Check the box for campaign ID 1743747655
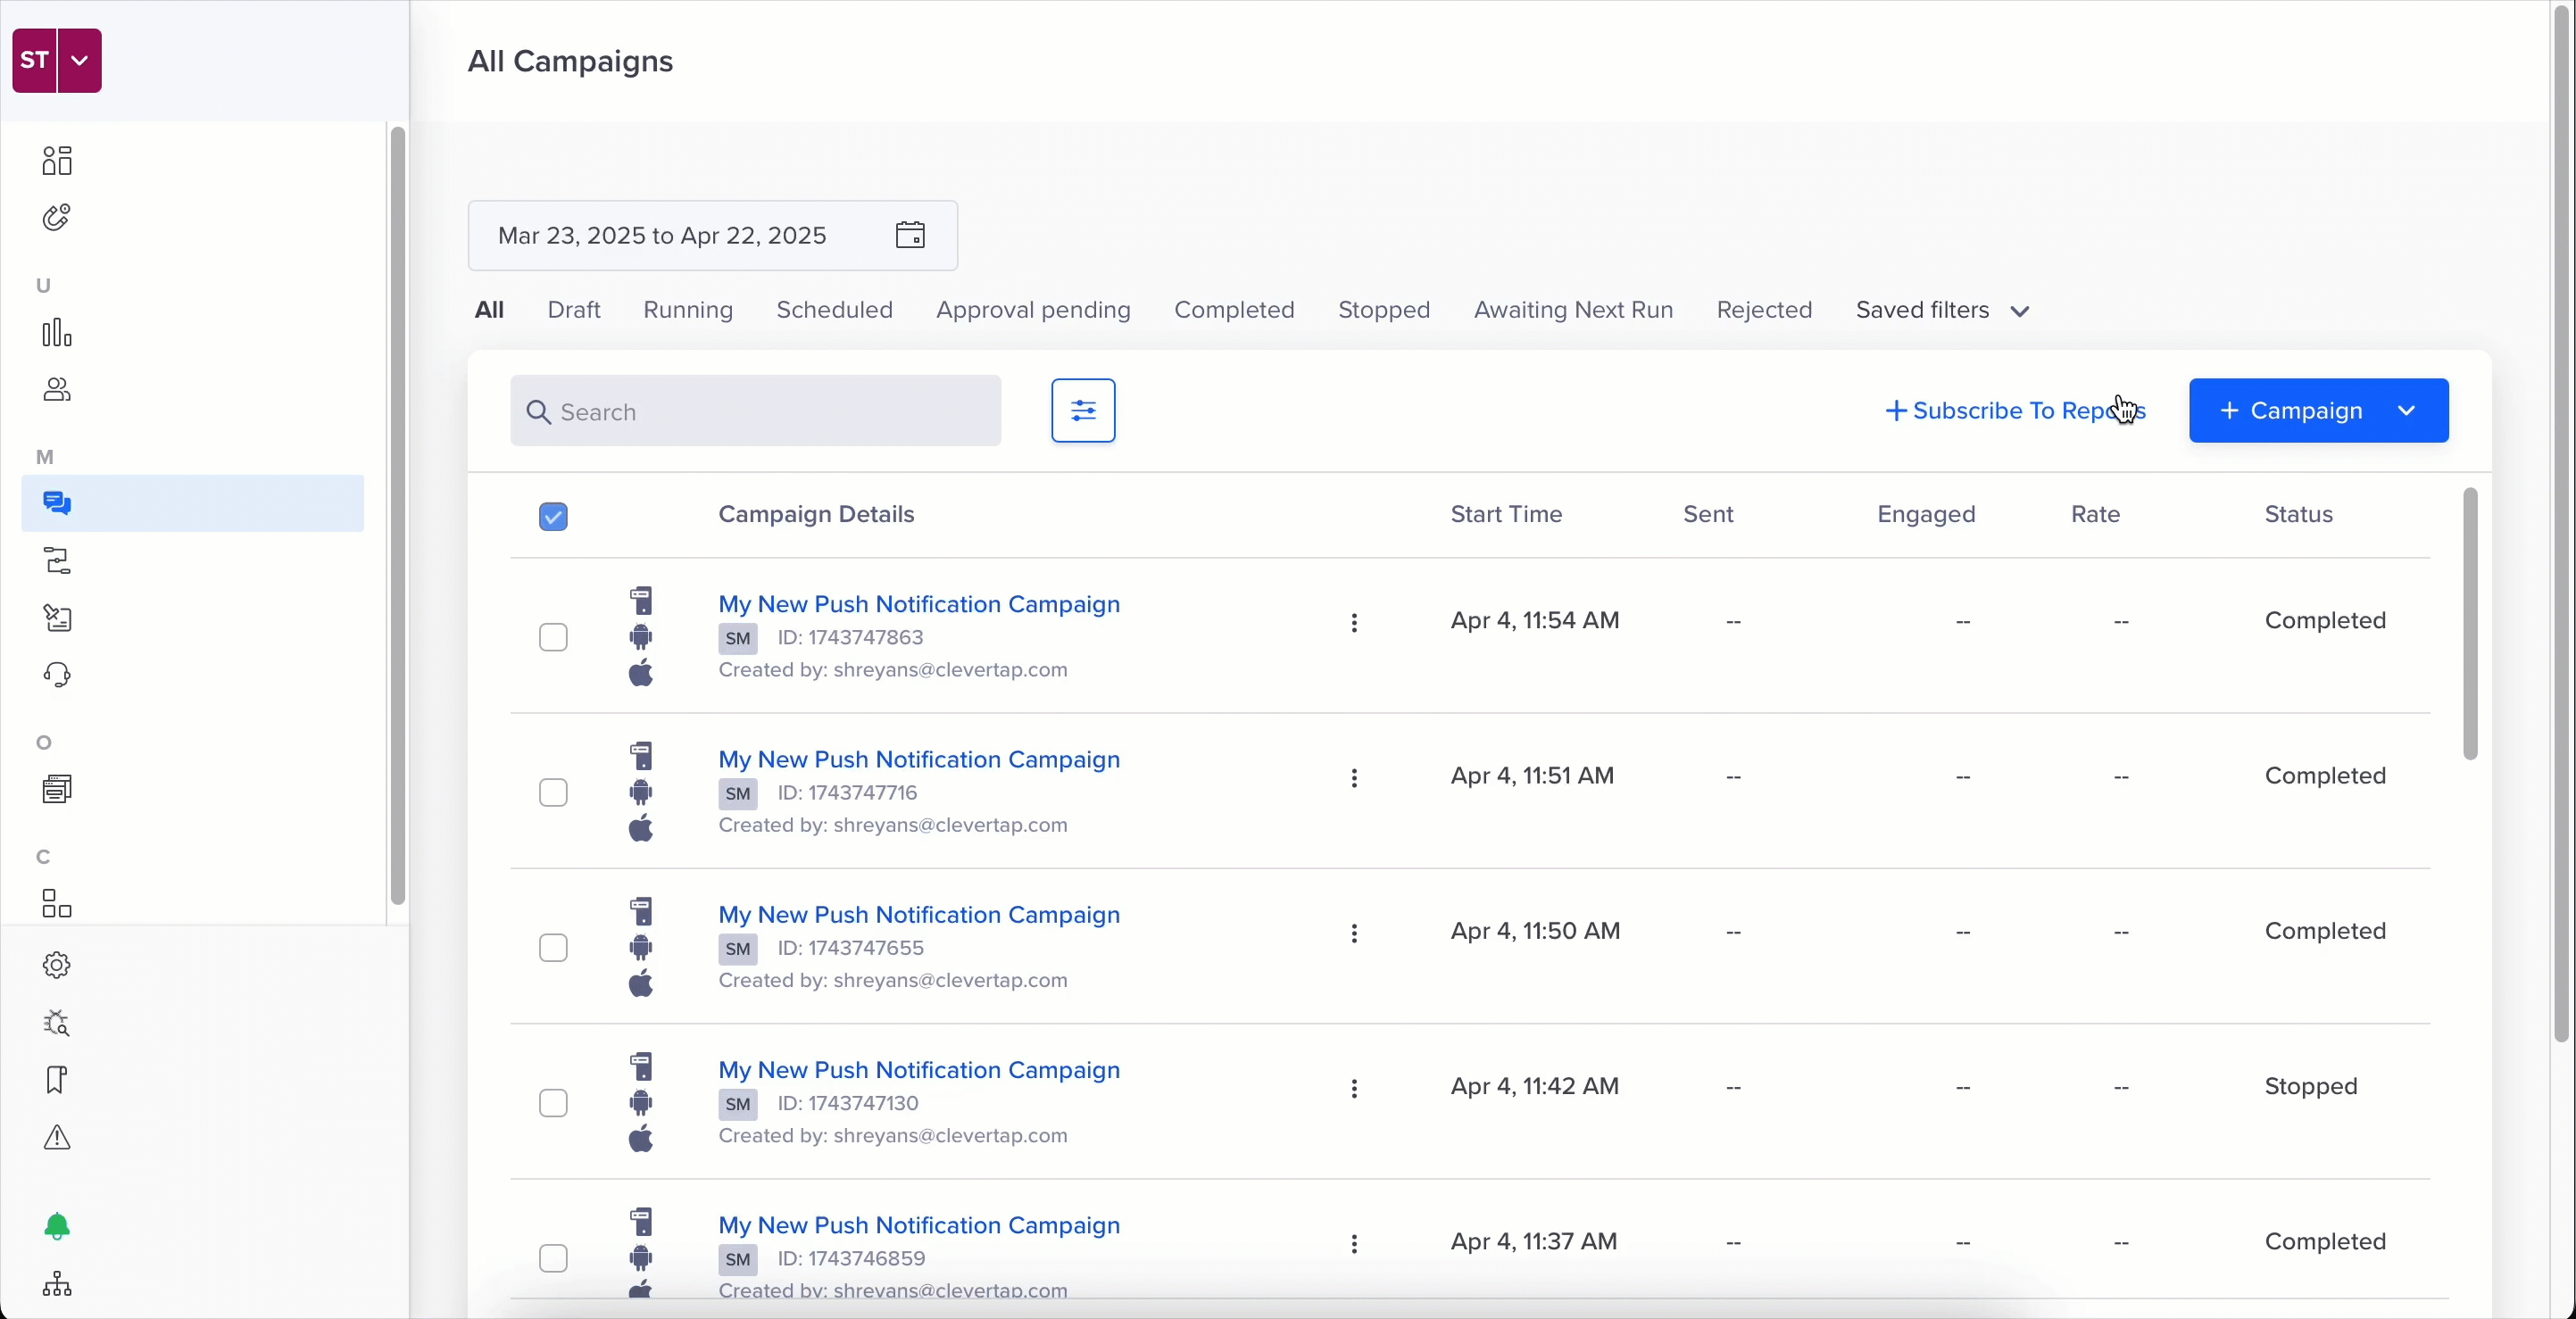 coord(553,947)
